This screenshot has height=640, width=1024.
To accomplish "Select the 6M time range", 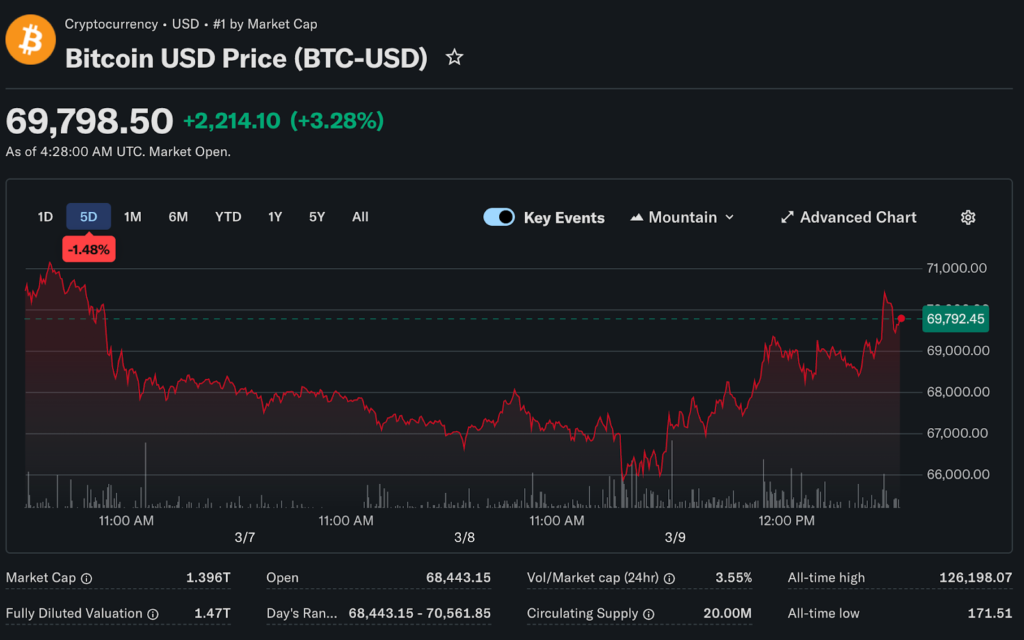I will (x=178, y=217).
